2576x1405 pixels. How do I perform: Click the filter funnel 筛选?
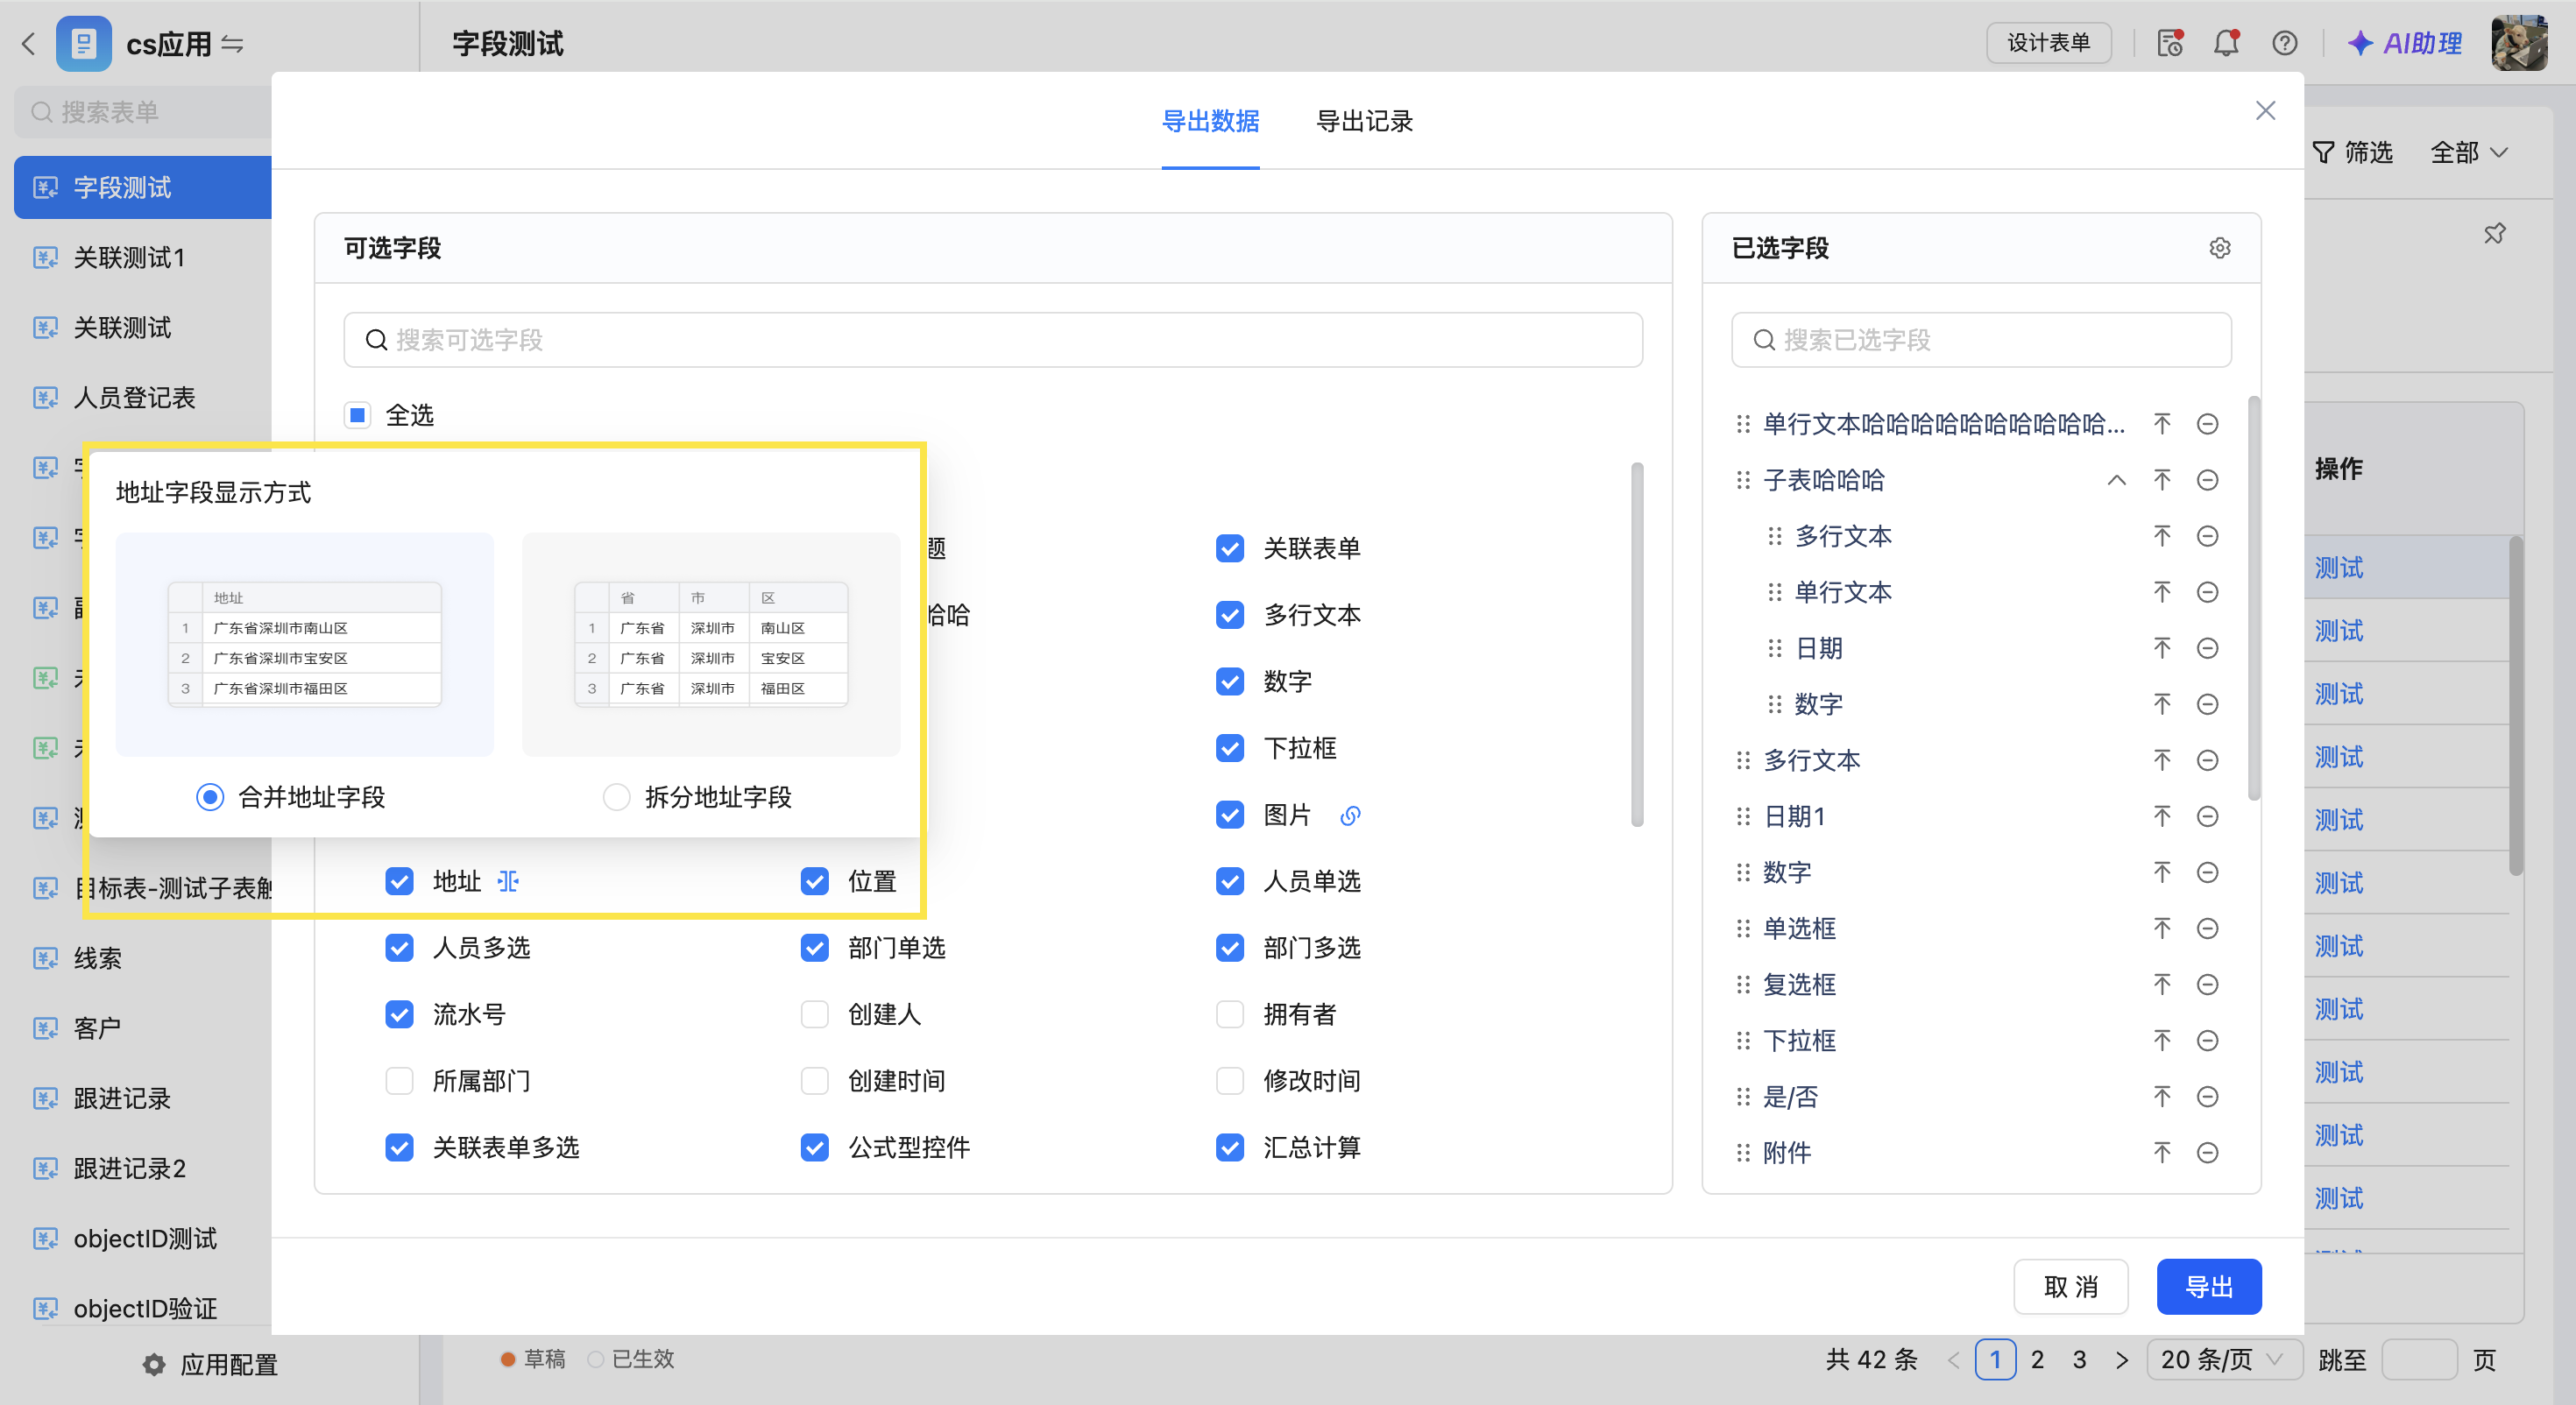(2352, 152)
